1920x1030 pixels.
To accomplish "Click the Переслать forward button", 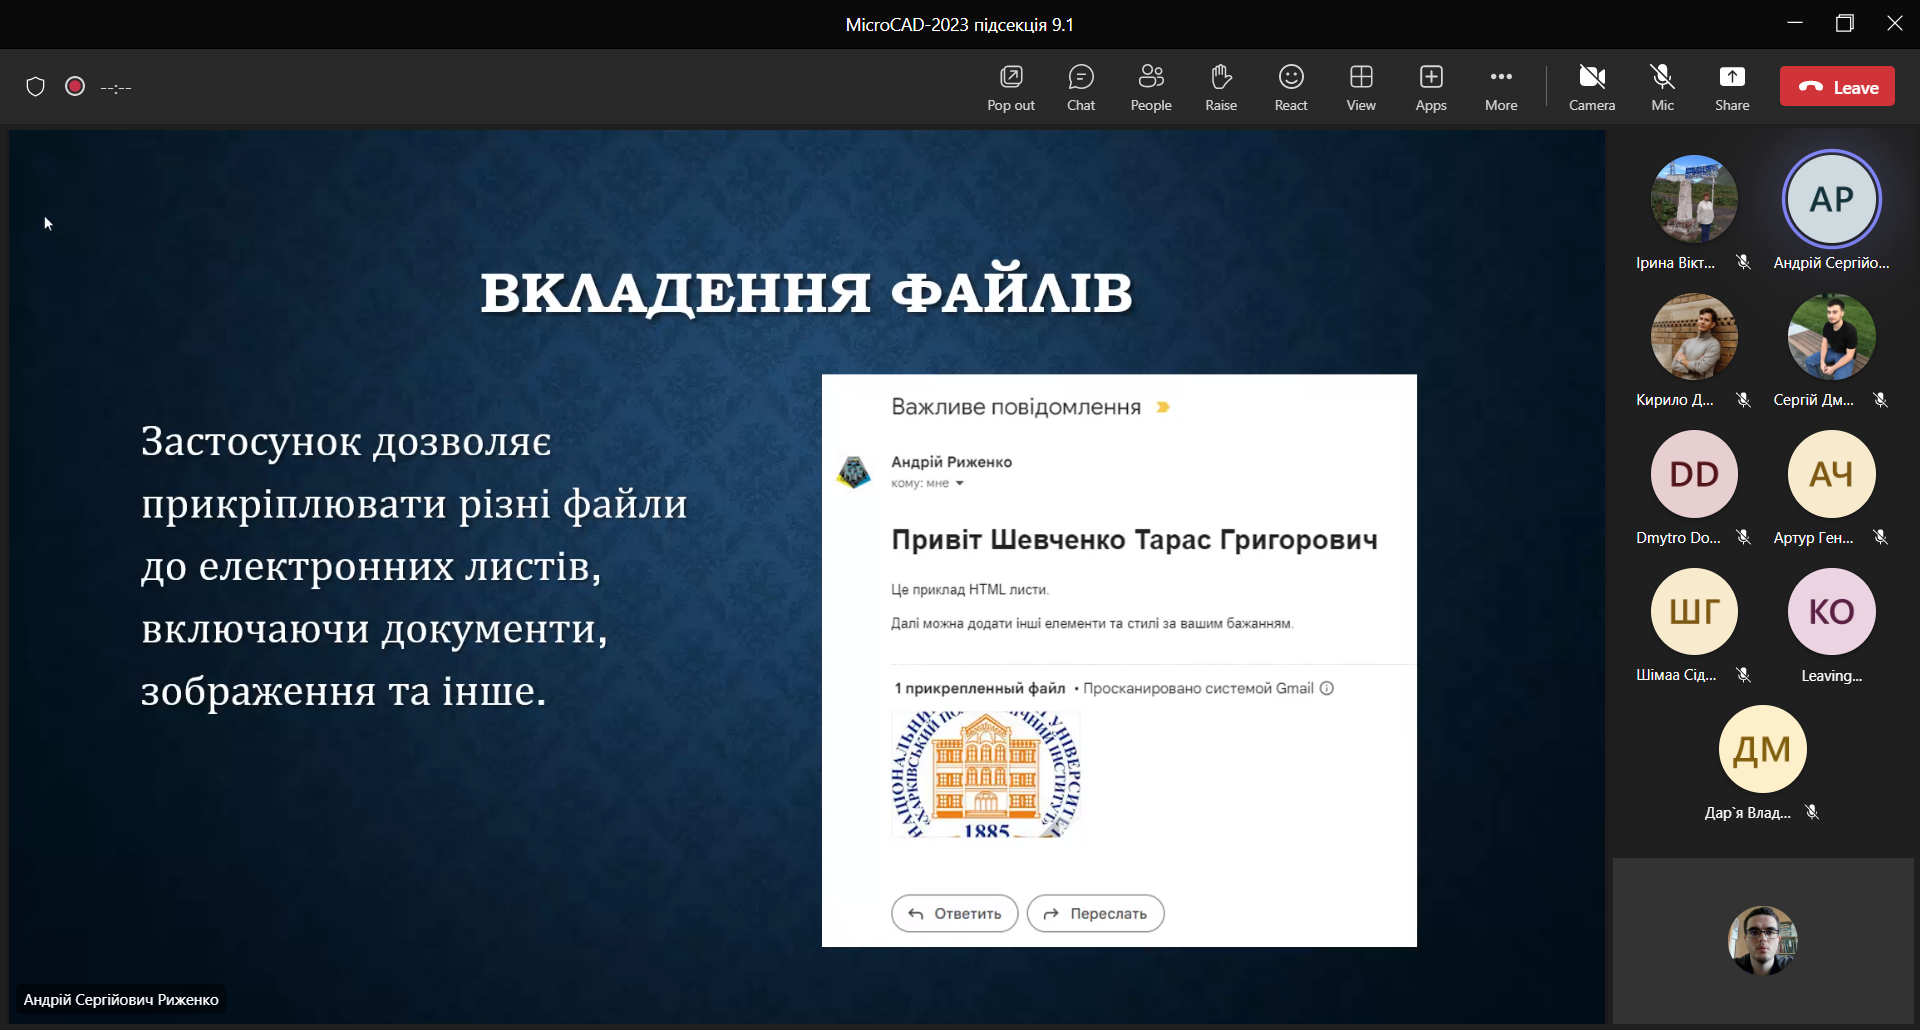I will pos(1095,913).
